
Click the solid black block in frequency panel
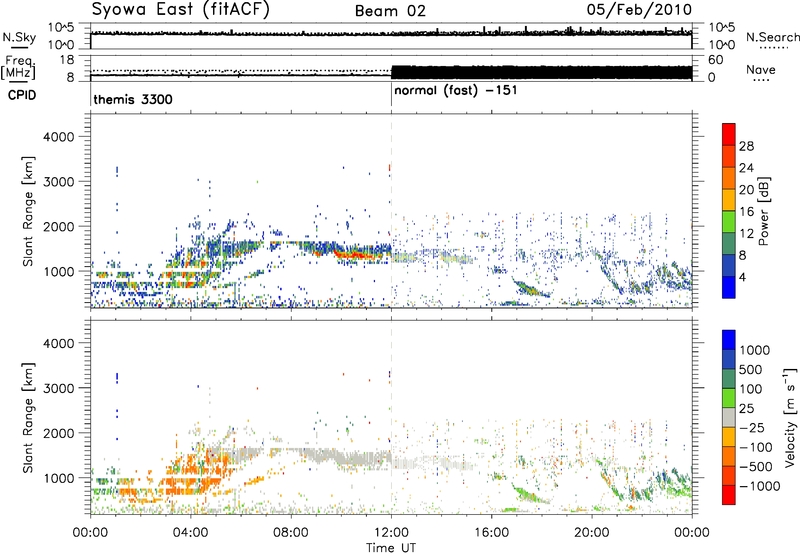542,72
